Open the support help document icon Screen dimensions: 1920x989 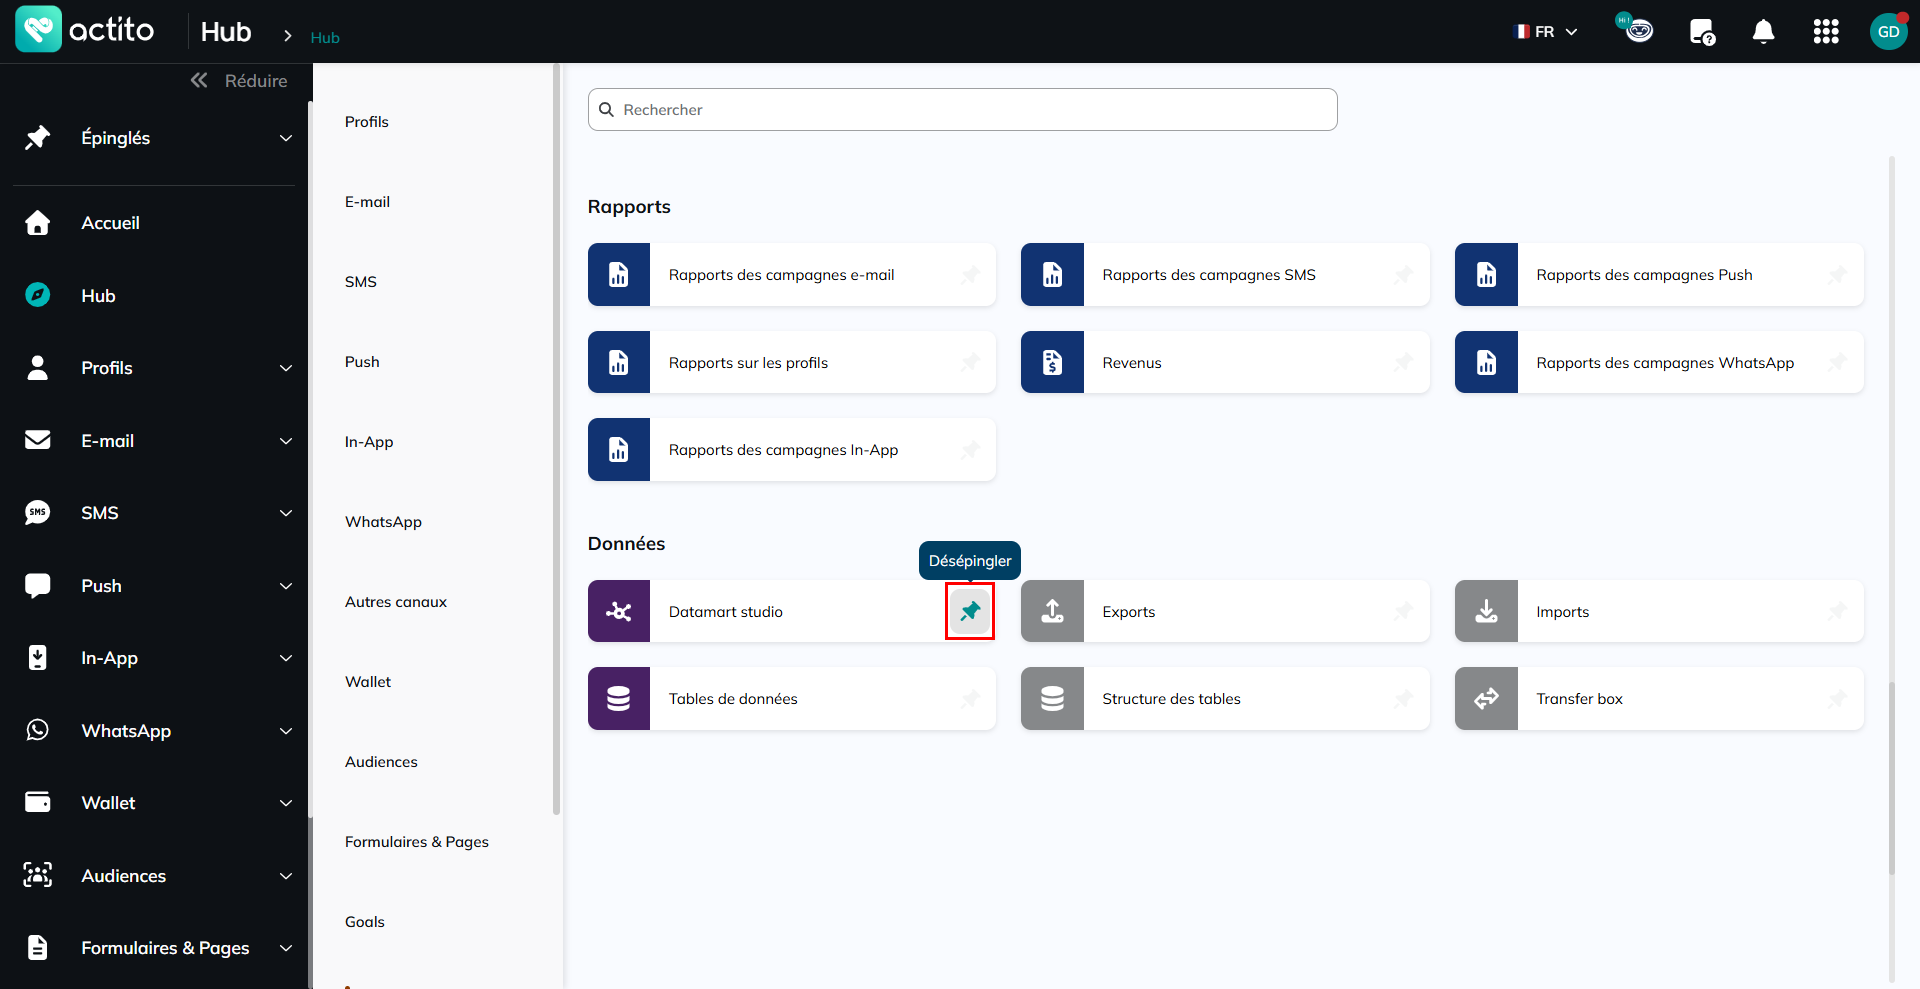pos(1702,32)
